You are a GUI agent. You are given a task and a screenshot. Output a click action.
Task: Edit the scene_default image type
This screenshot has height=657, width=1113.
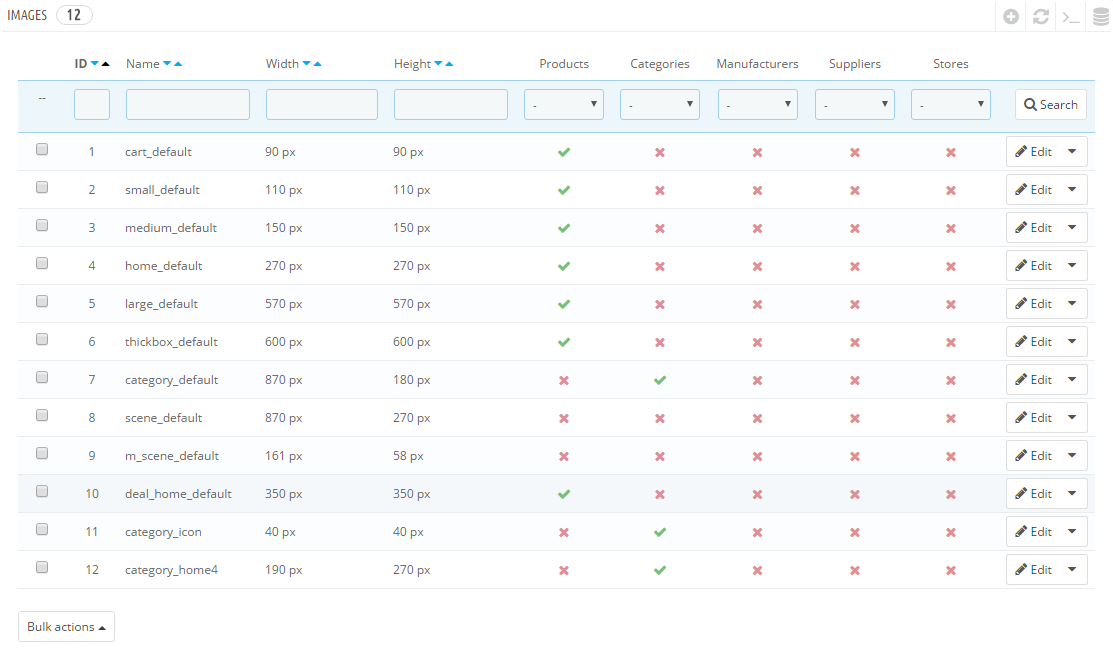[1033, 418]
